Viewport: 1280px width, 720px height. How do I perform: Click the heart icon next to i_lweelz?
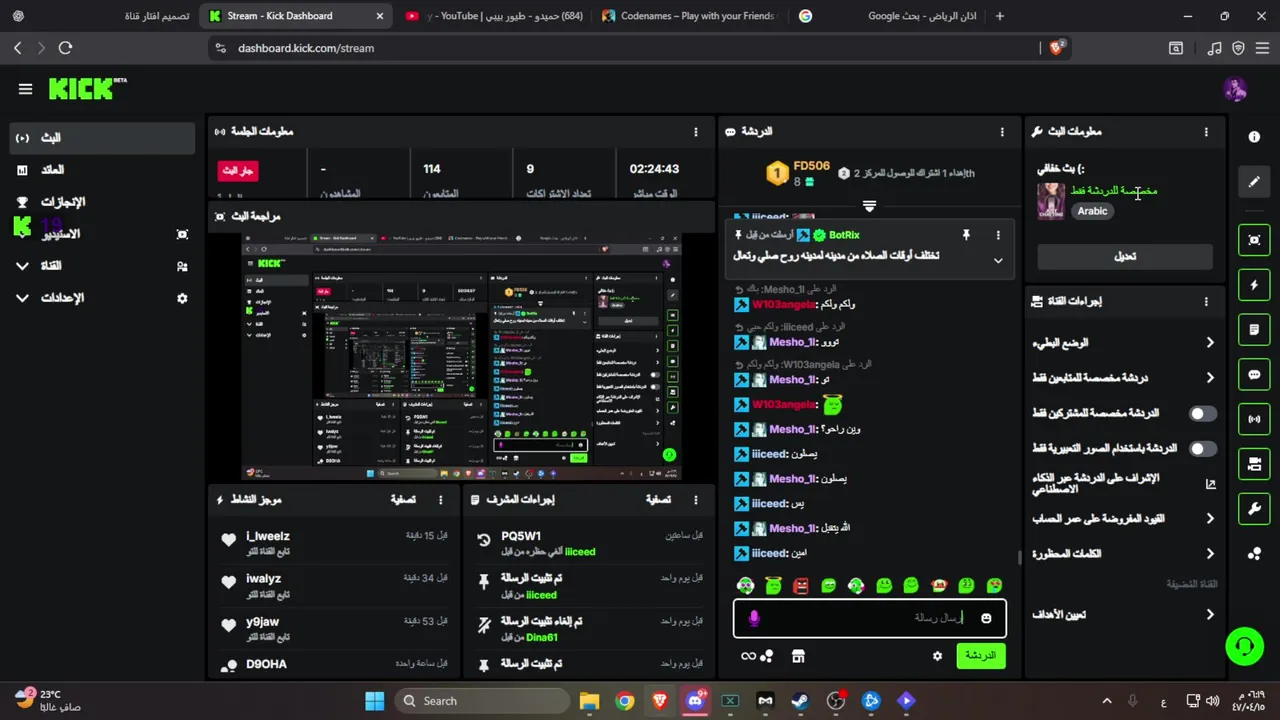tap(229, 540)
